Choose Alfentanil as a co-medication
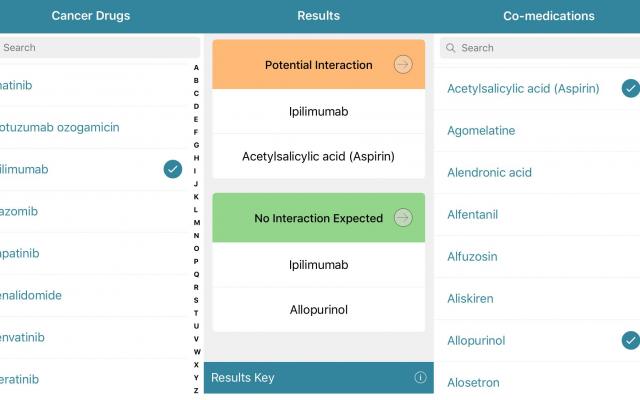640x400 pixels. [473, 215]
